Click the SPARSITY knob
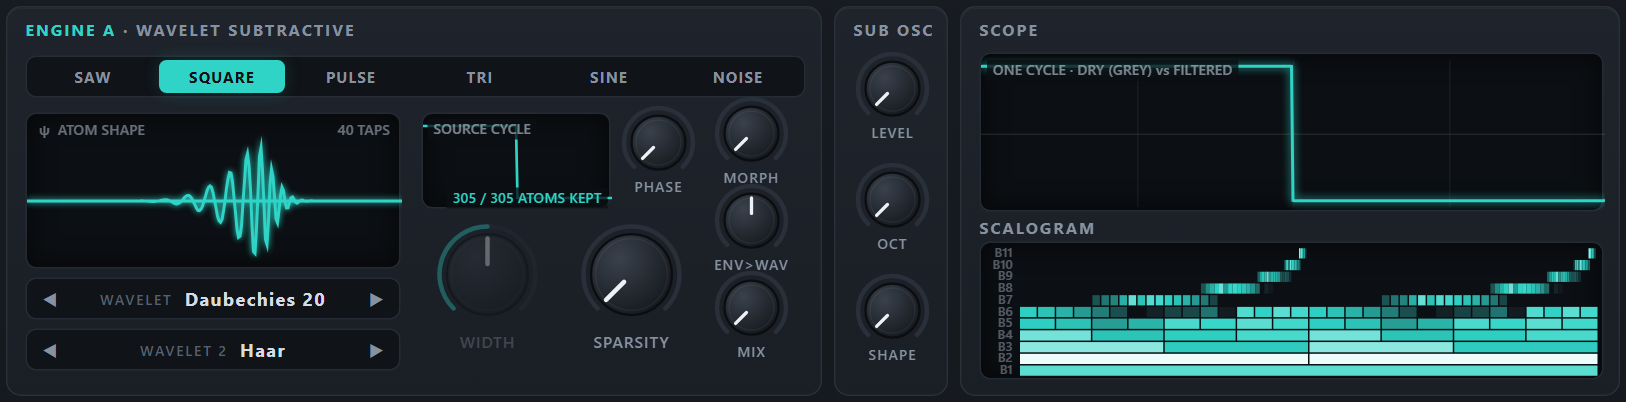The image size is (1626, 402). click(631, 274)
